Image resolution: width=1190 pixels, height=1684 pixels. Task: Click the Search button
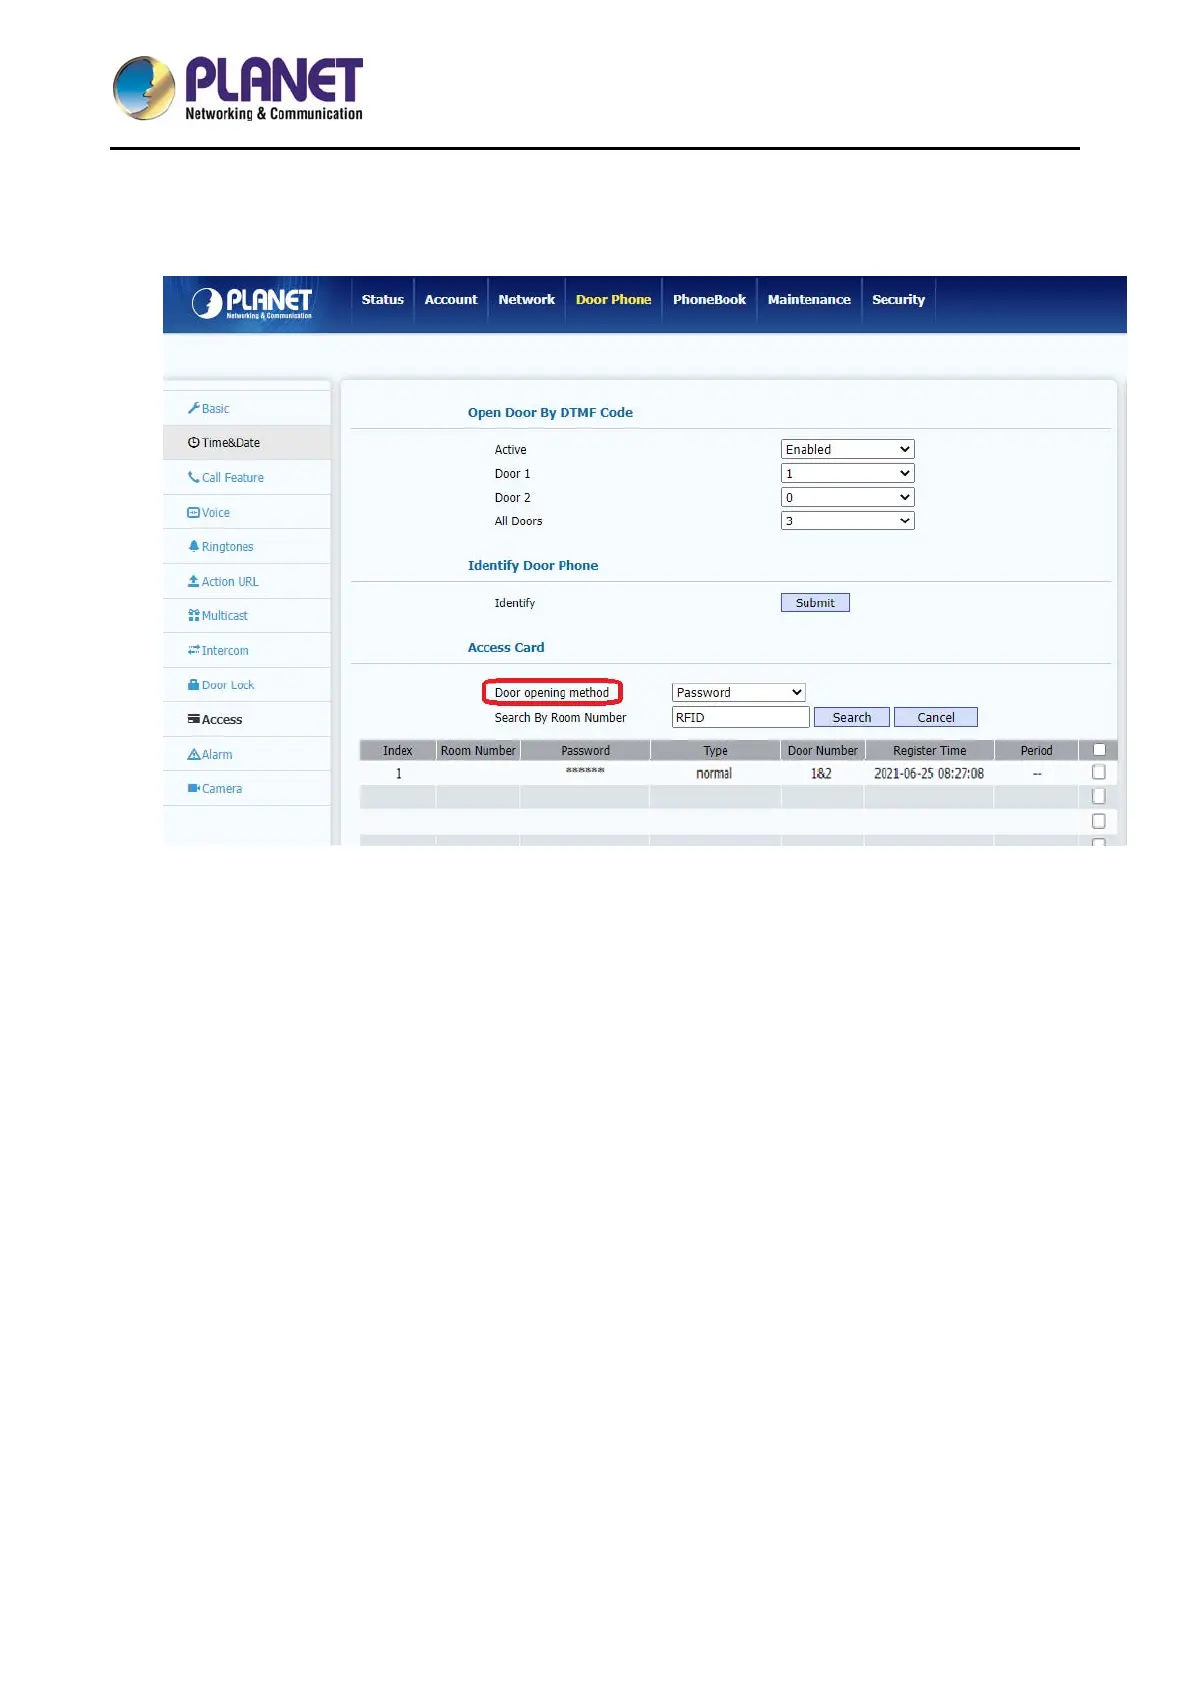(852, 717)
